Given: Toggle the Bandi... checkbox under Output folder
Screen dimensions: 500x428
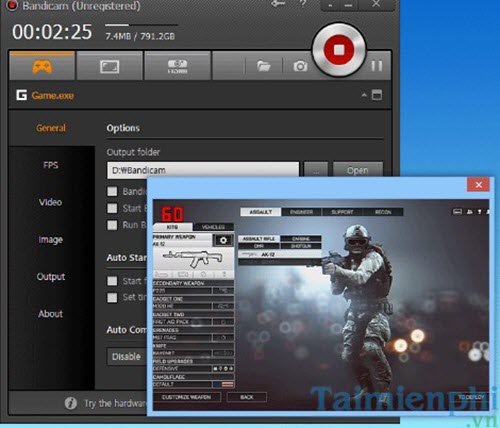Looking at the screenshot, I should [112, 191].
